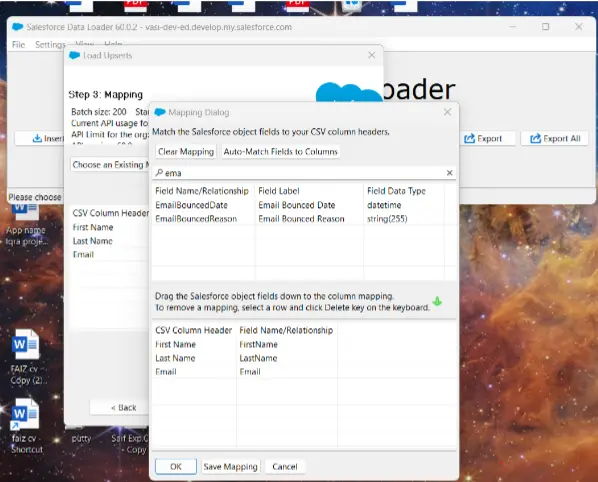Select the EmailBouncedReason field row
Viewport: 598px width, 482px height.
[304, 219]
